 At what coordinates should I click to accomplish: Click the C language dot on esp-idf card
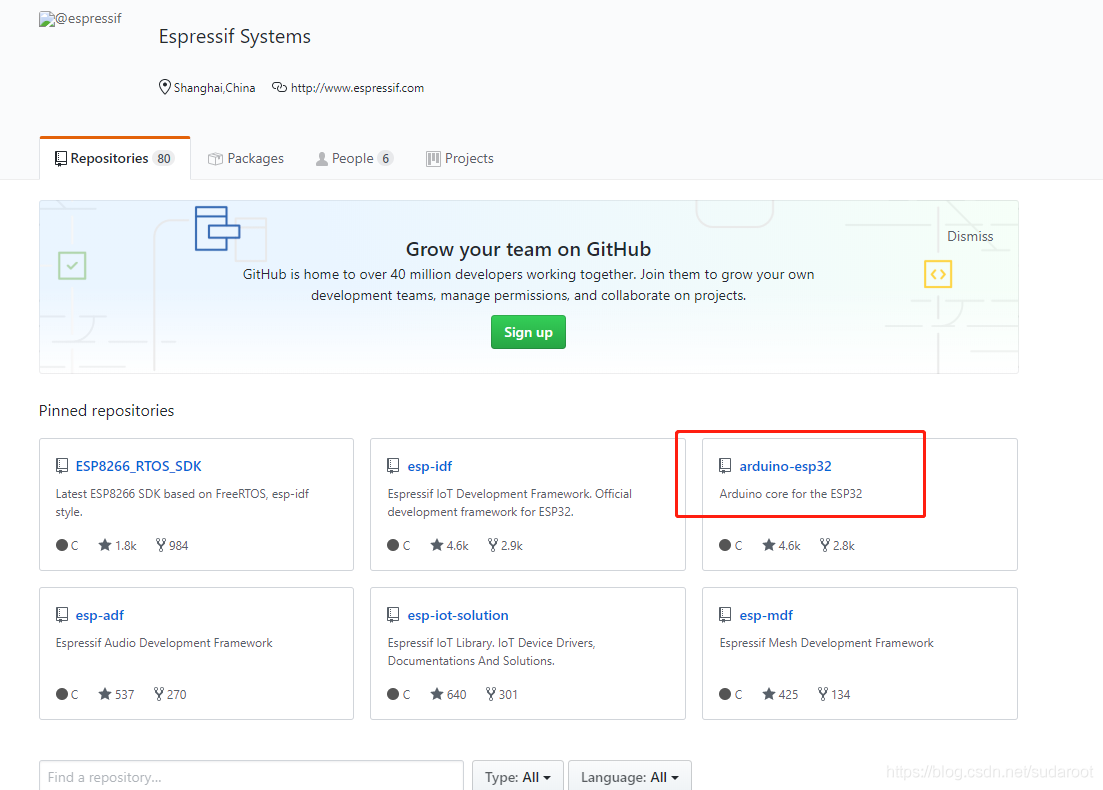(393, 545)
